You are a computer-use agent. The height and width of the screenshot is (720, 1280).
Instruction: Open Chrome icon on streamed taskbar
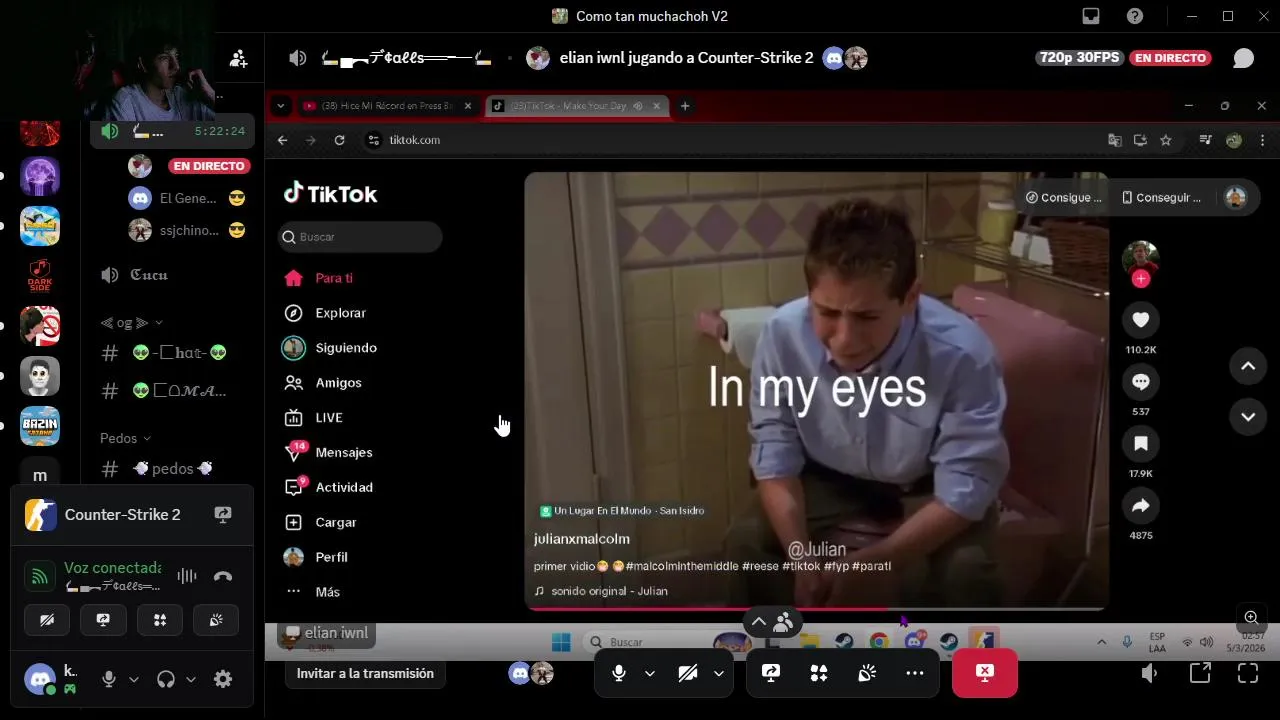tap(879, 642)
